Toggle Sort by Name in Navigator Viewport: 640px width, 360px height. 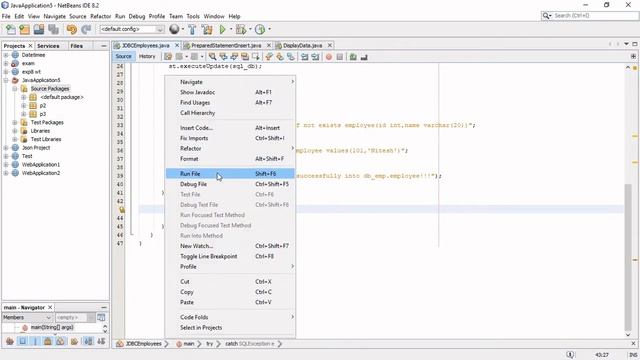coord(89,341)
